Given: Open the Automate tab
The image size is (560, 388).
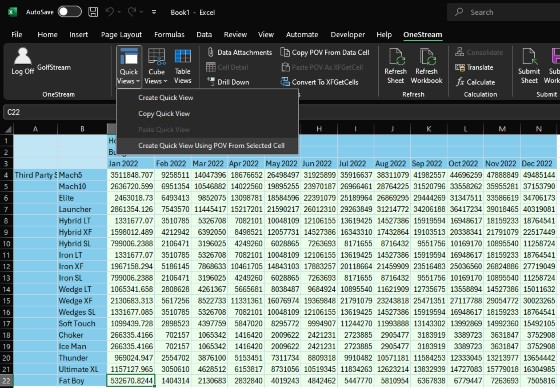Looking at the screenshot, I should coord(302,34).
